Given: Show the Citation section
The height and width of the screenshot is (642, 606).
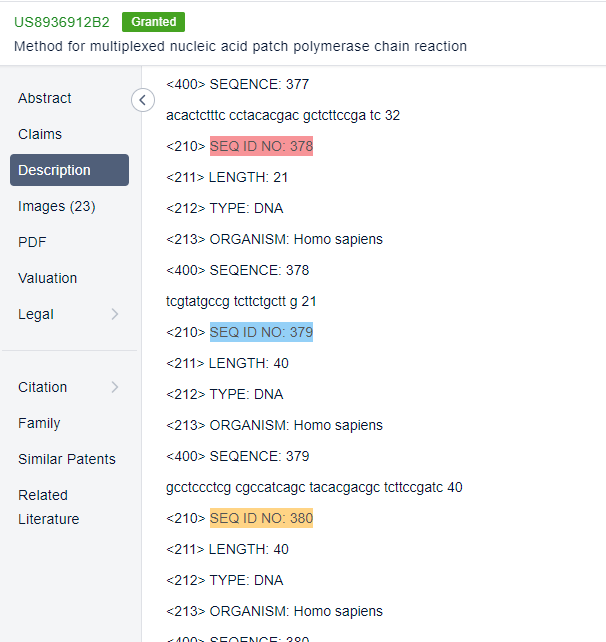Looking at the screenshot, I should pyautogui.click(x=43, y=387).
